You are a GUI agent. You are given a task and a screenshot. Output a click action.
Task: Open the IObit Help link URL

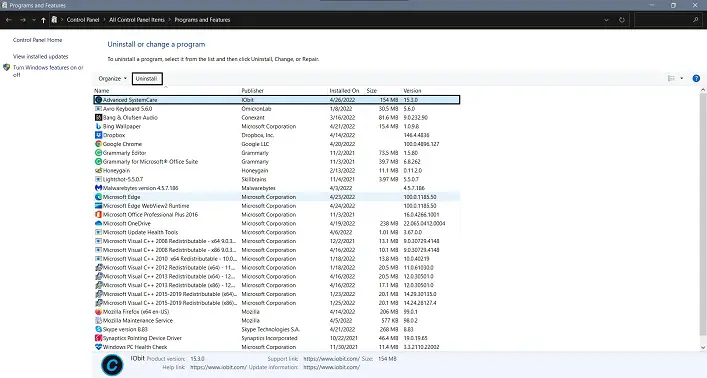pyautogui.click(x=218, y=367)
